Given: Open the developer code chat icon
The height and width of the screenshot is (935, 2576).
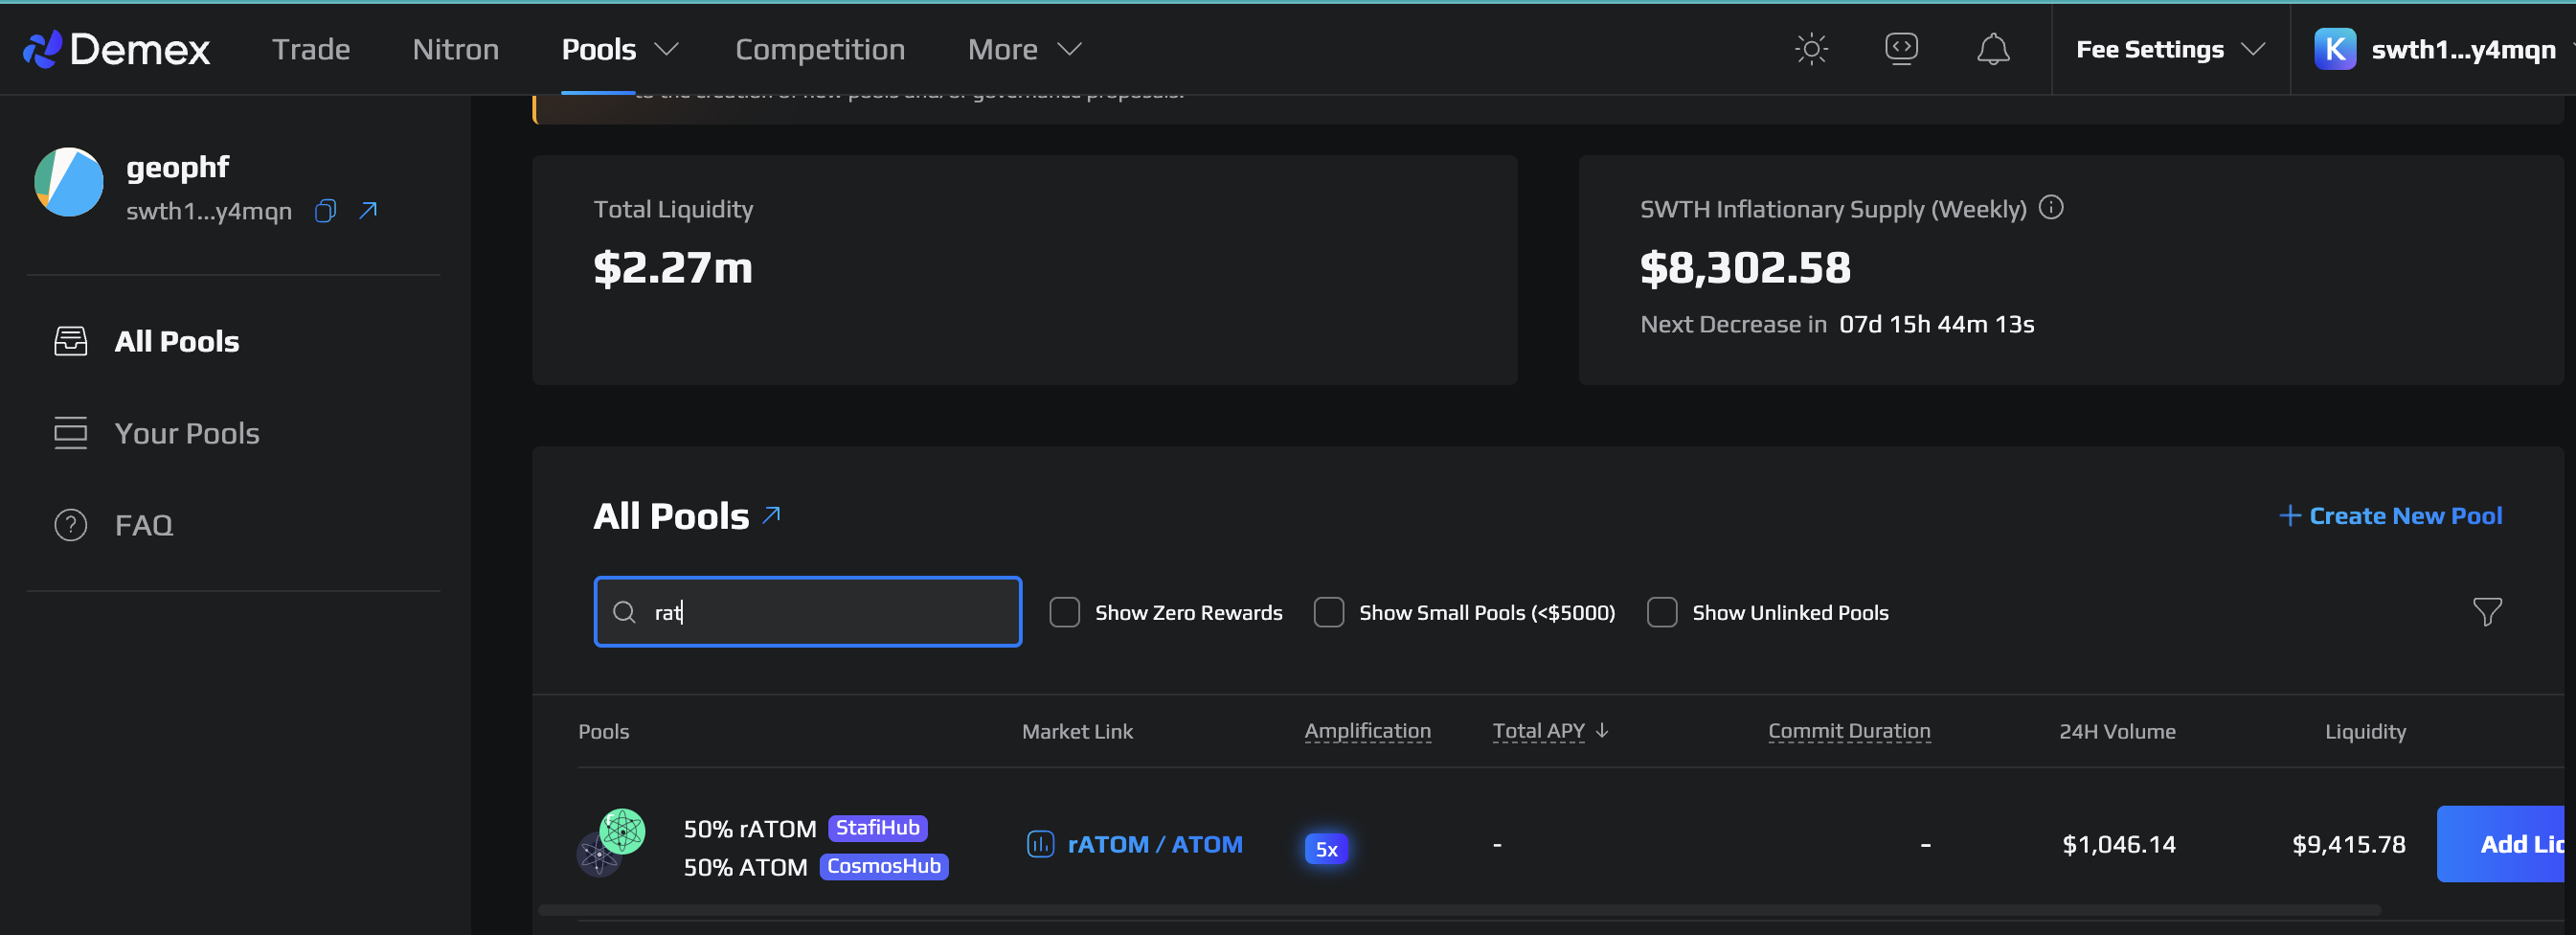Looking at the screenshot, I should [1901, 48].
